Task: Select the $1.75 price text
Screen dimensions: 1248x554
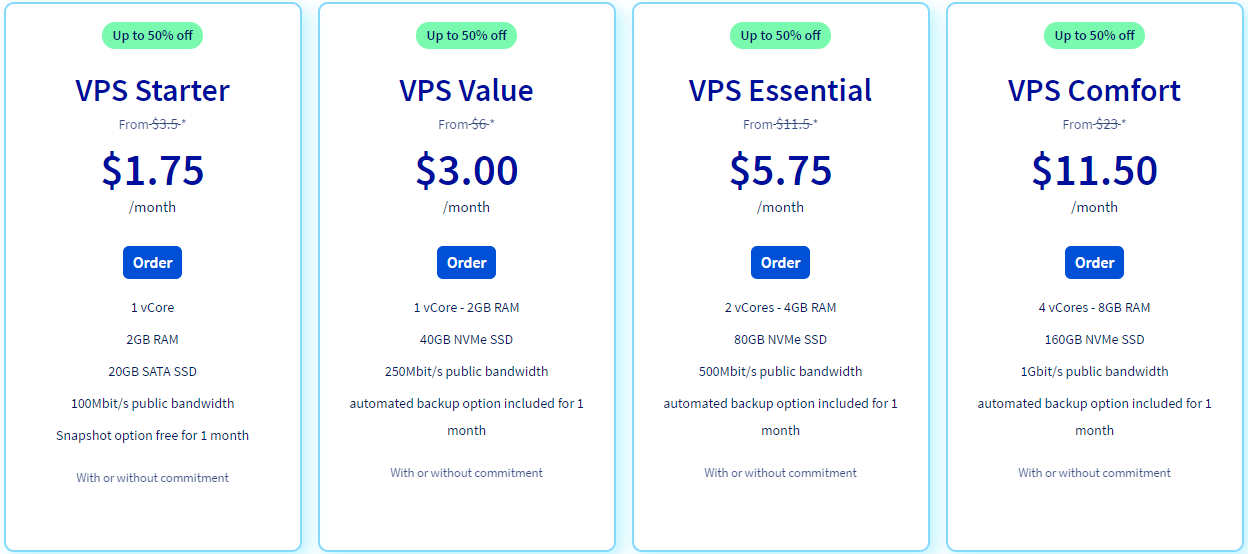Action: click(152, 170)
